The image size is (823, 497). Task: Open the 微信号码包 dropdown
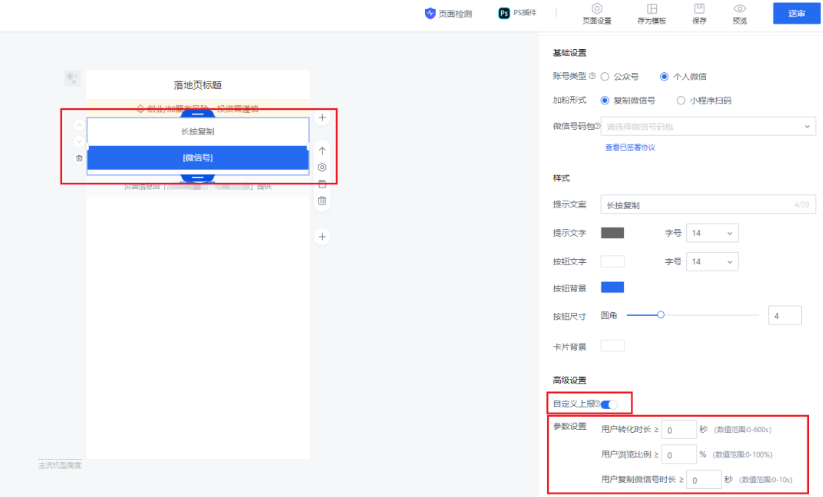tap(708, 126)
